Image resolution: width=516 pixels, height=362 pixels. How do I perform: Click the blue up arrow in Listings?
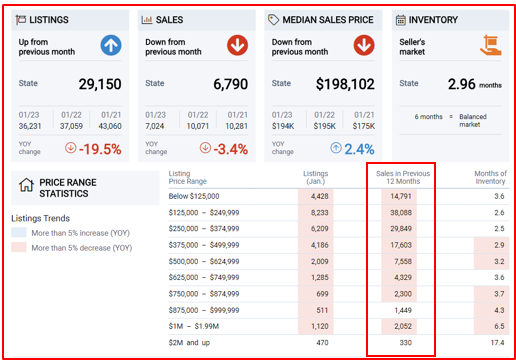point(111,45)
